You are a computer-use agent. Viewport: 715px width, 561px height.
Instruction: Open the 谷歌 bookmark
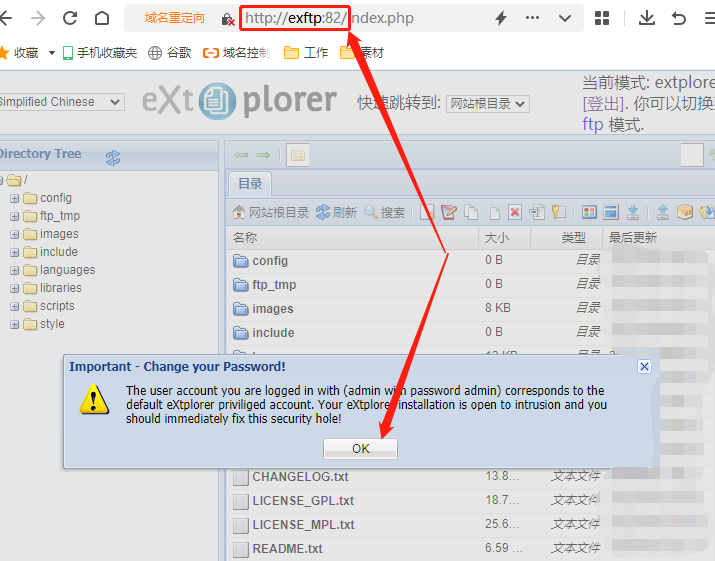pos(170,53)
